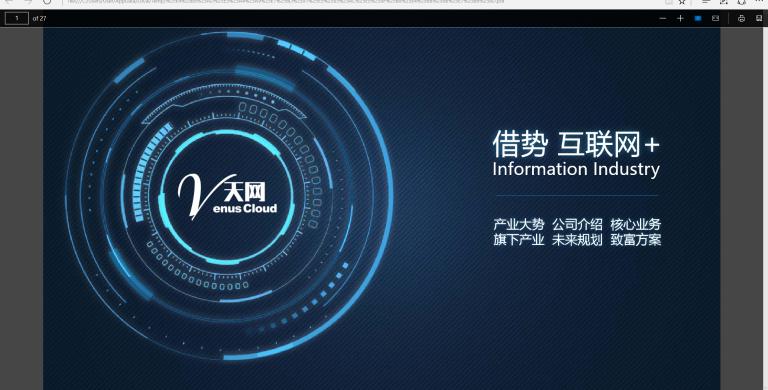768x390 pixels.
Task: Switch the PDF page layout view
Action: coord(716,18)
